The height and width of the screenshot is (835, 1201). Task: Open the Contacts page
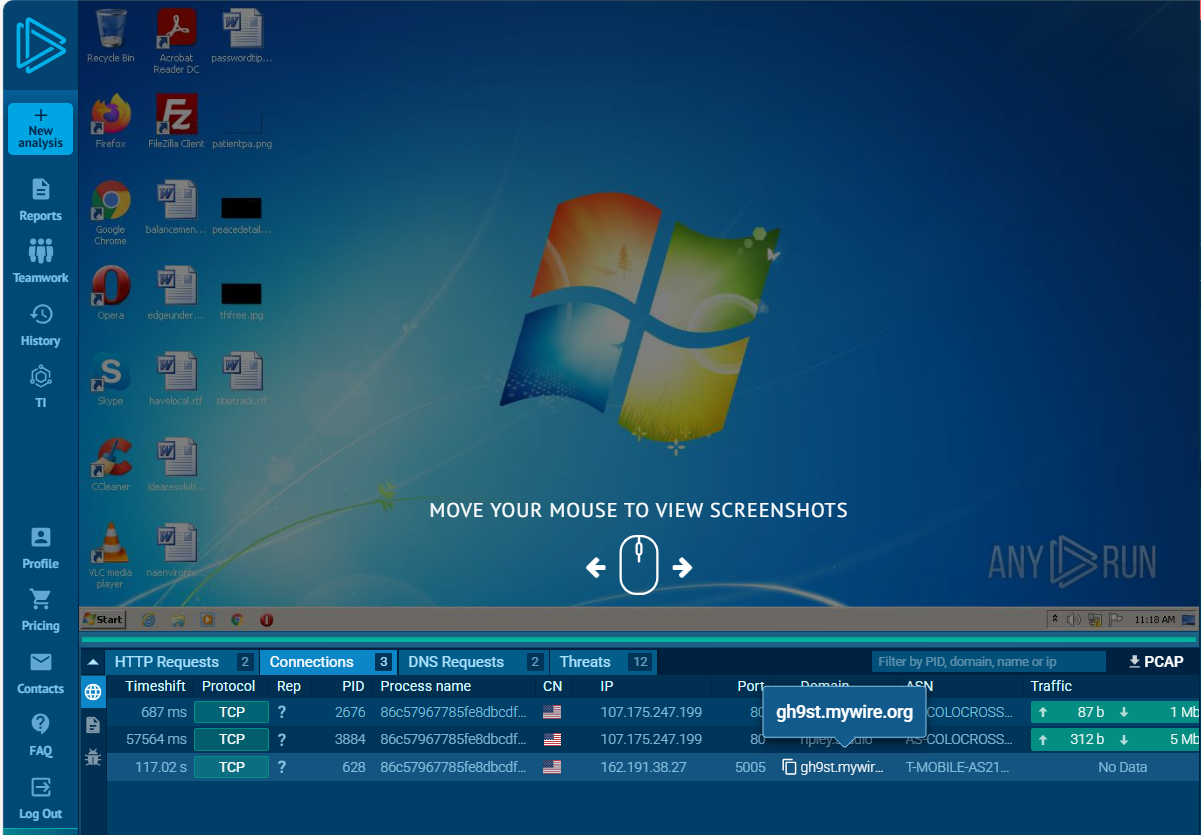pyautogui.click(x=41, y=674)
